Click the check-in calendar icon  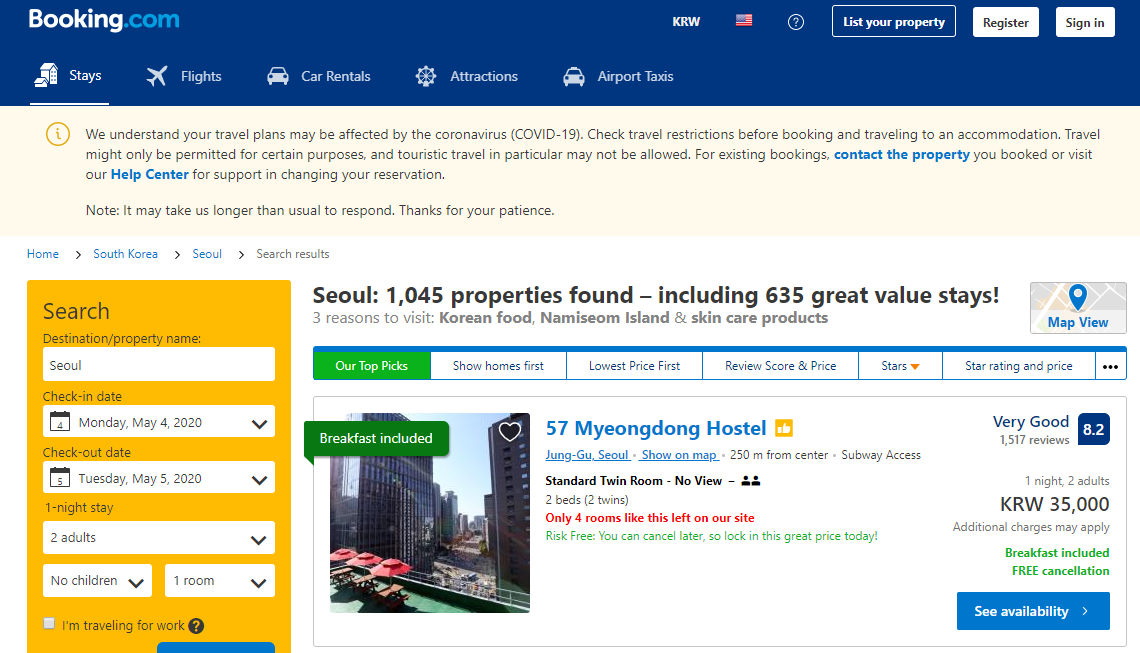click(60, 421)
